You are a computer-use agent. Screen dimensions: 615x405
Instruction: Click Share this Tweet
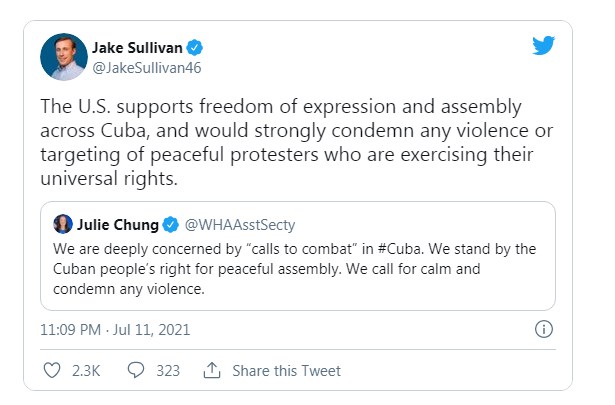286,370
